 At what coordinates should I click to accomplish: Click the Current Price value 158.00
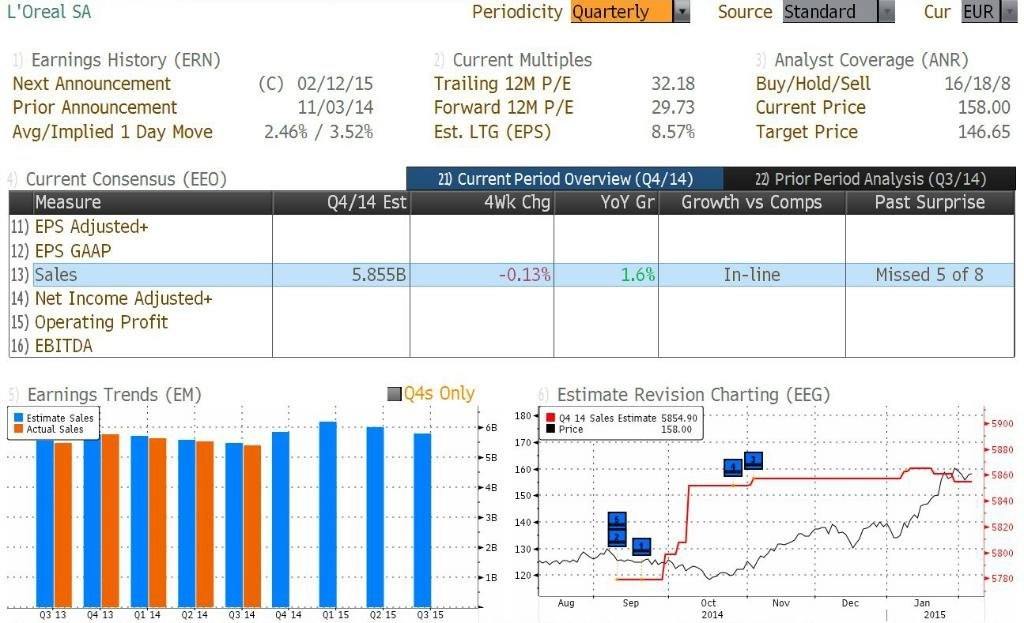tap(984, 107)
